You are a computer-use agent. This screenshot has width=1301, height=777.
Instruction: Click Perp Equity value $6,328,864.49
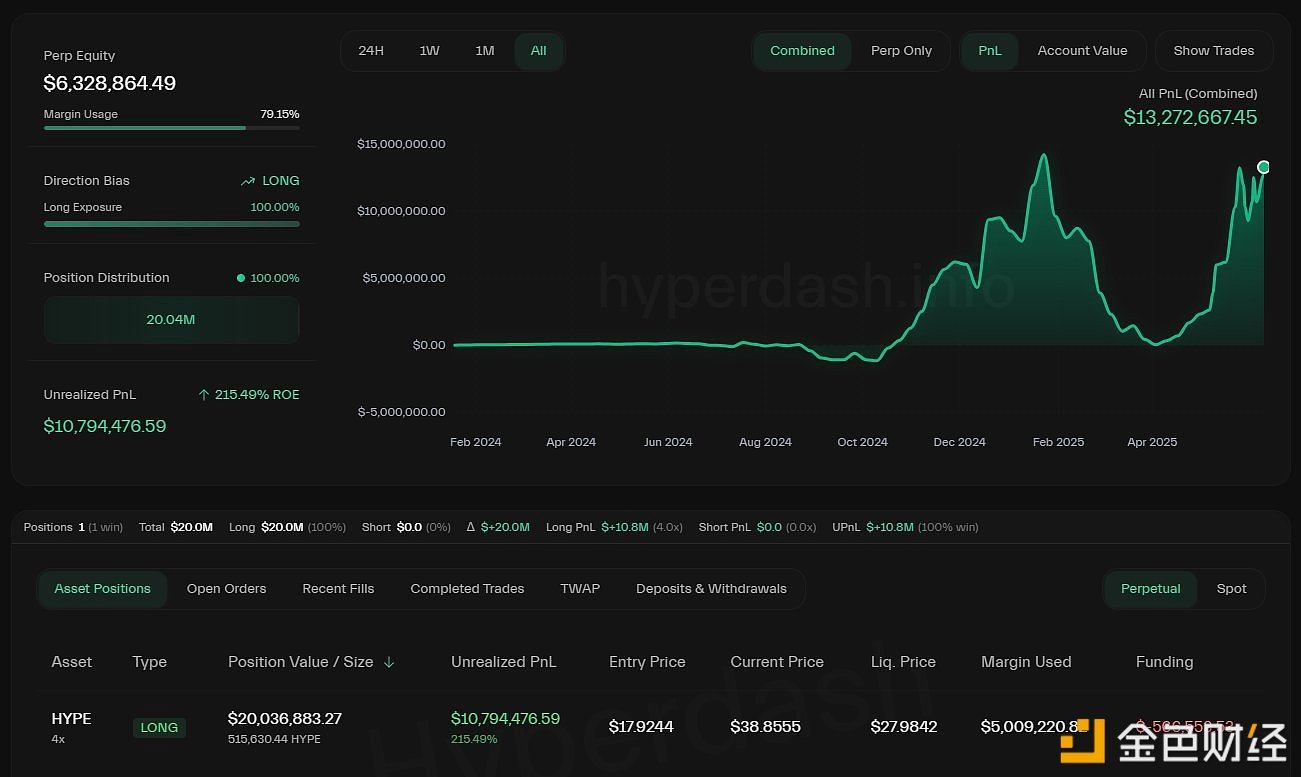(110, 84)
